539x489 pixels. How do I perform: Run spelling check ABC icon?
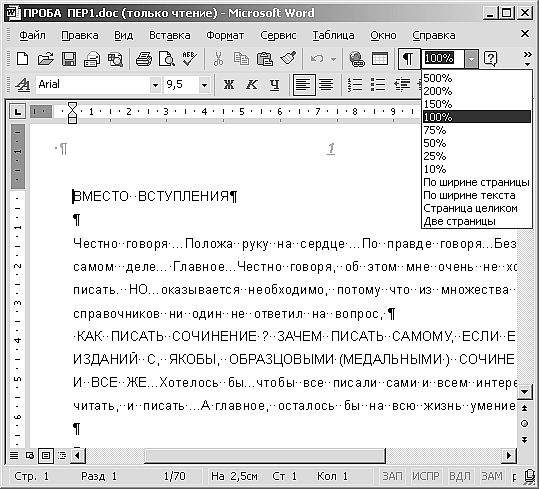point(189,59)
